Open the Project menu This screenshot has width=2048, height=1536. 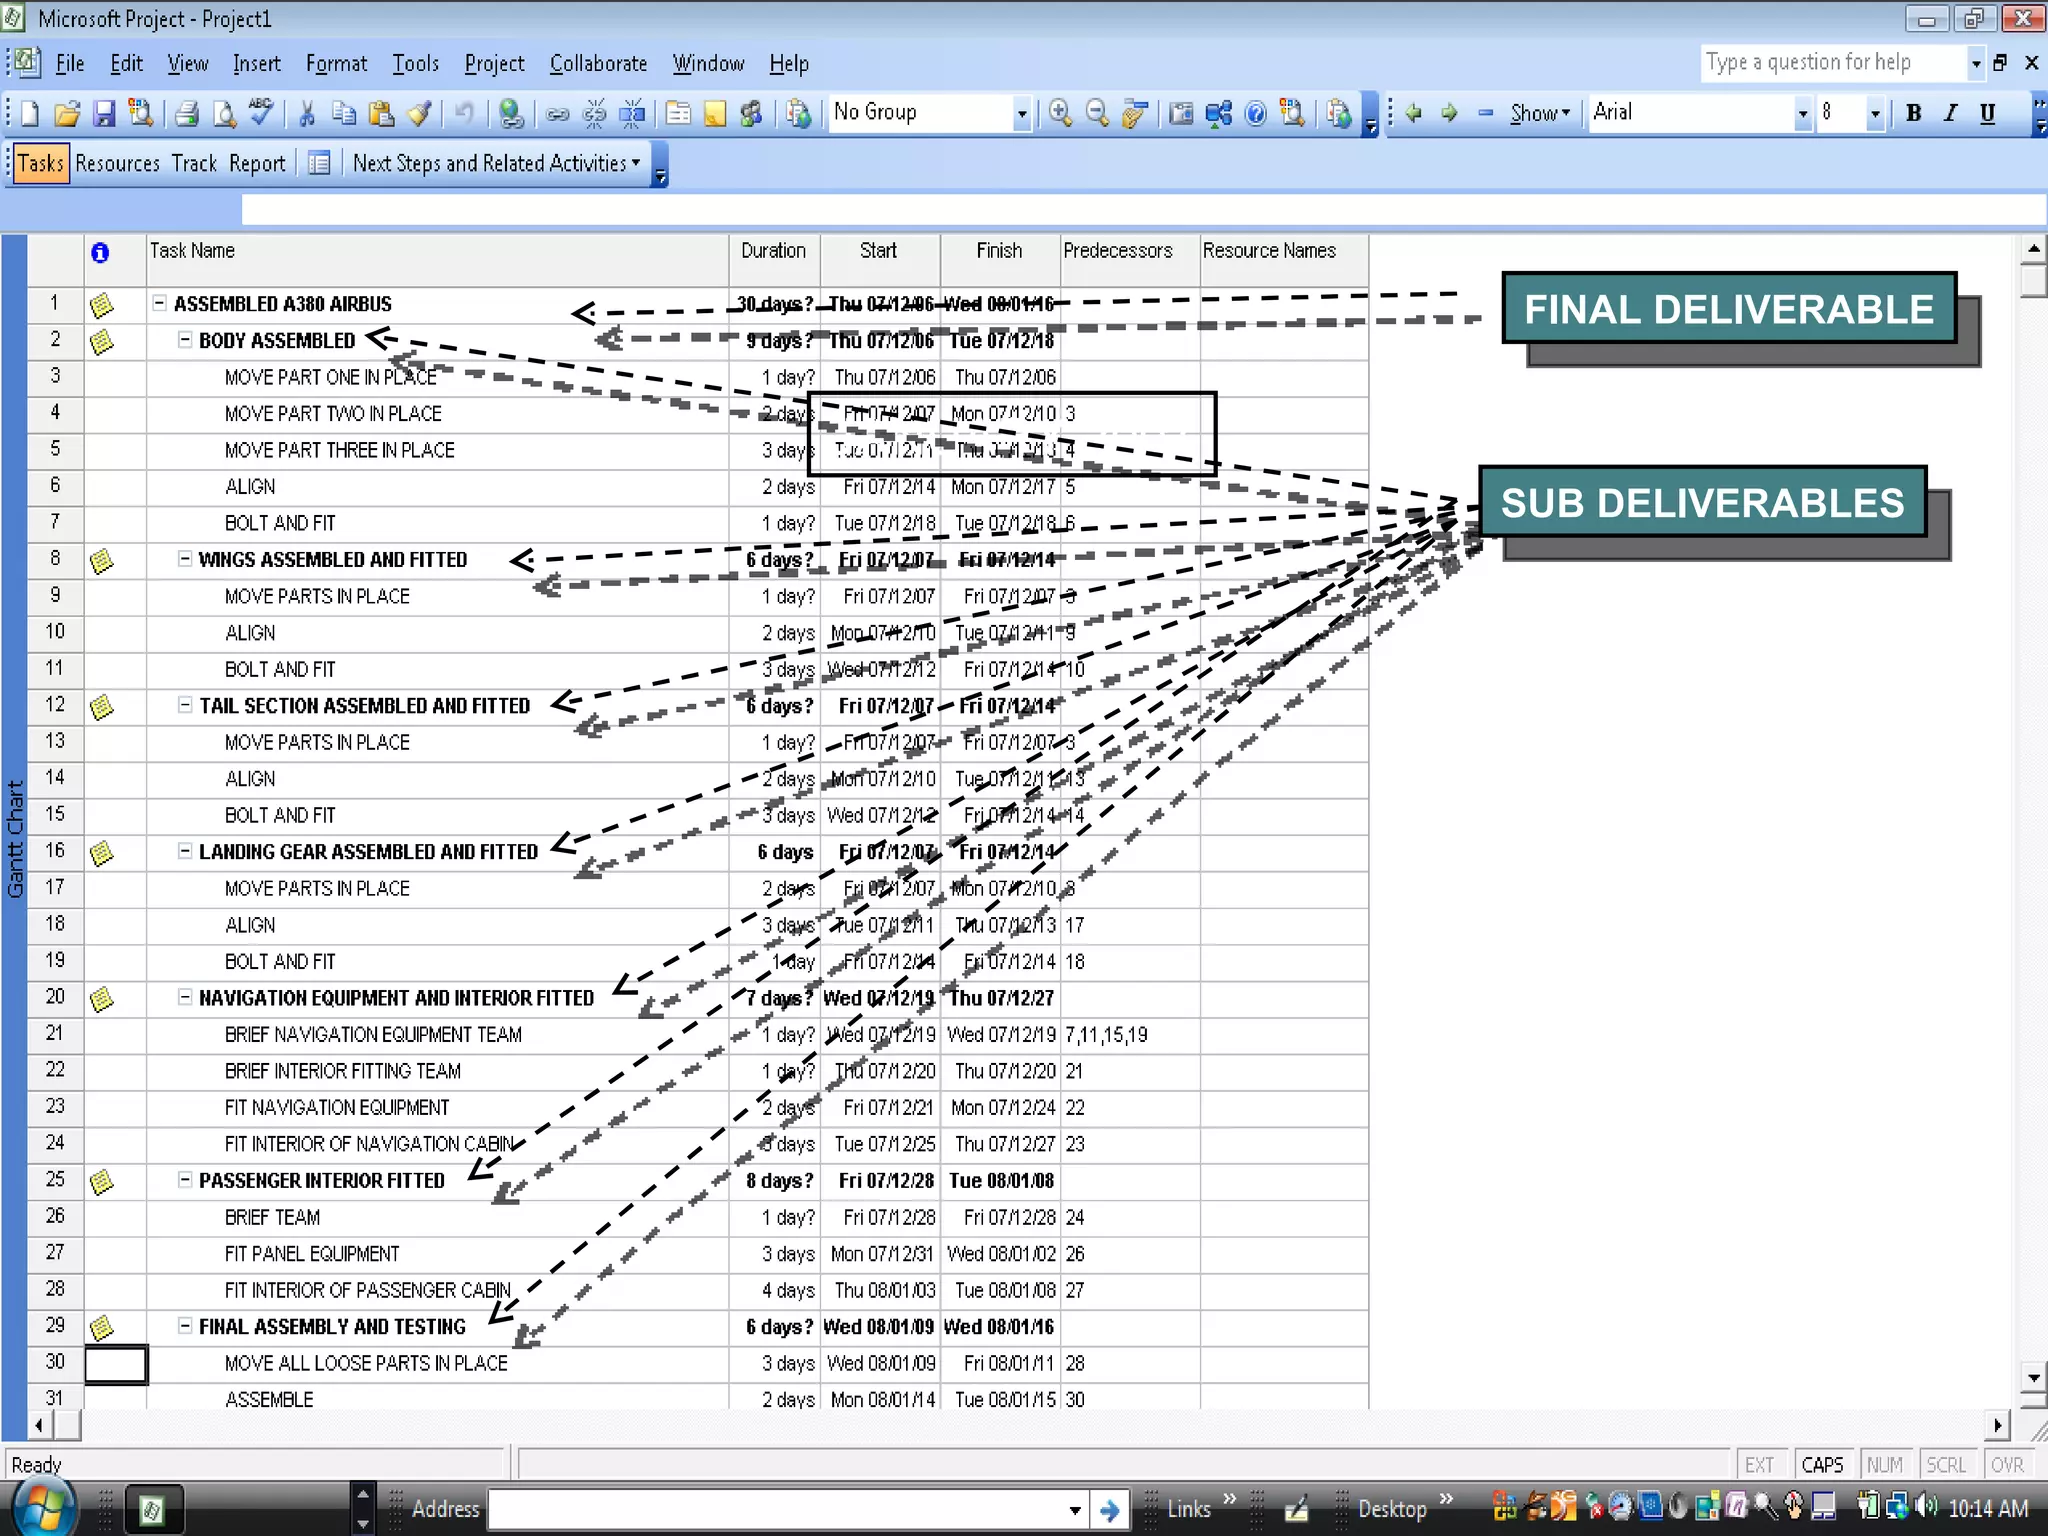494,64
